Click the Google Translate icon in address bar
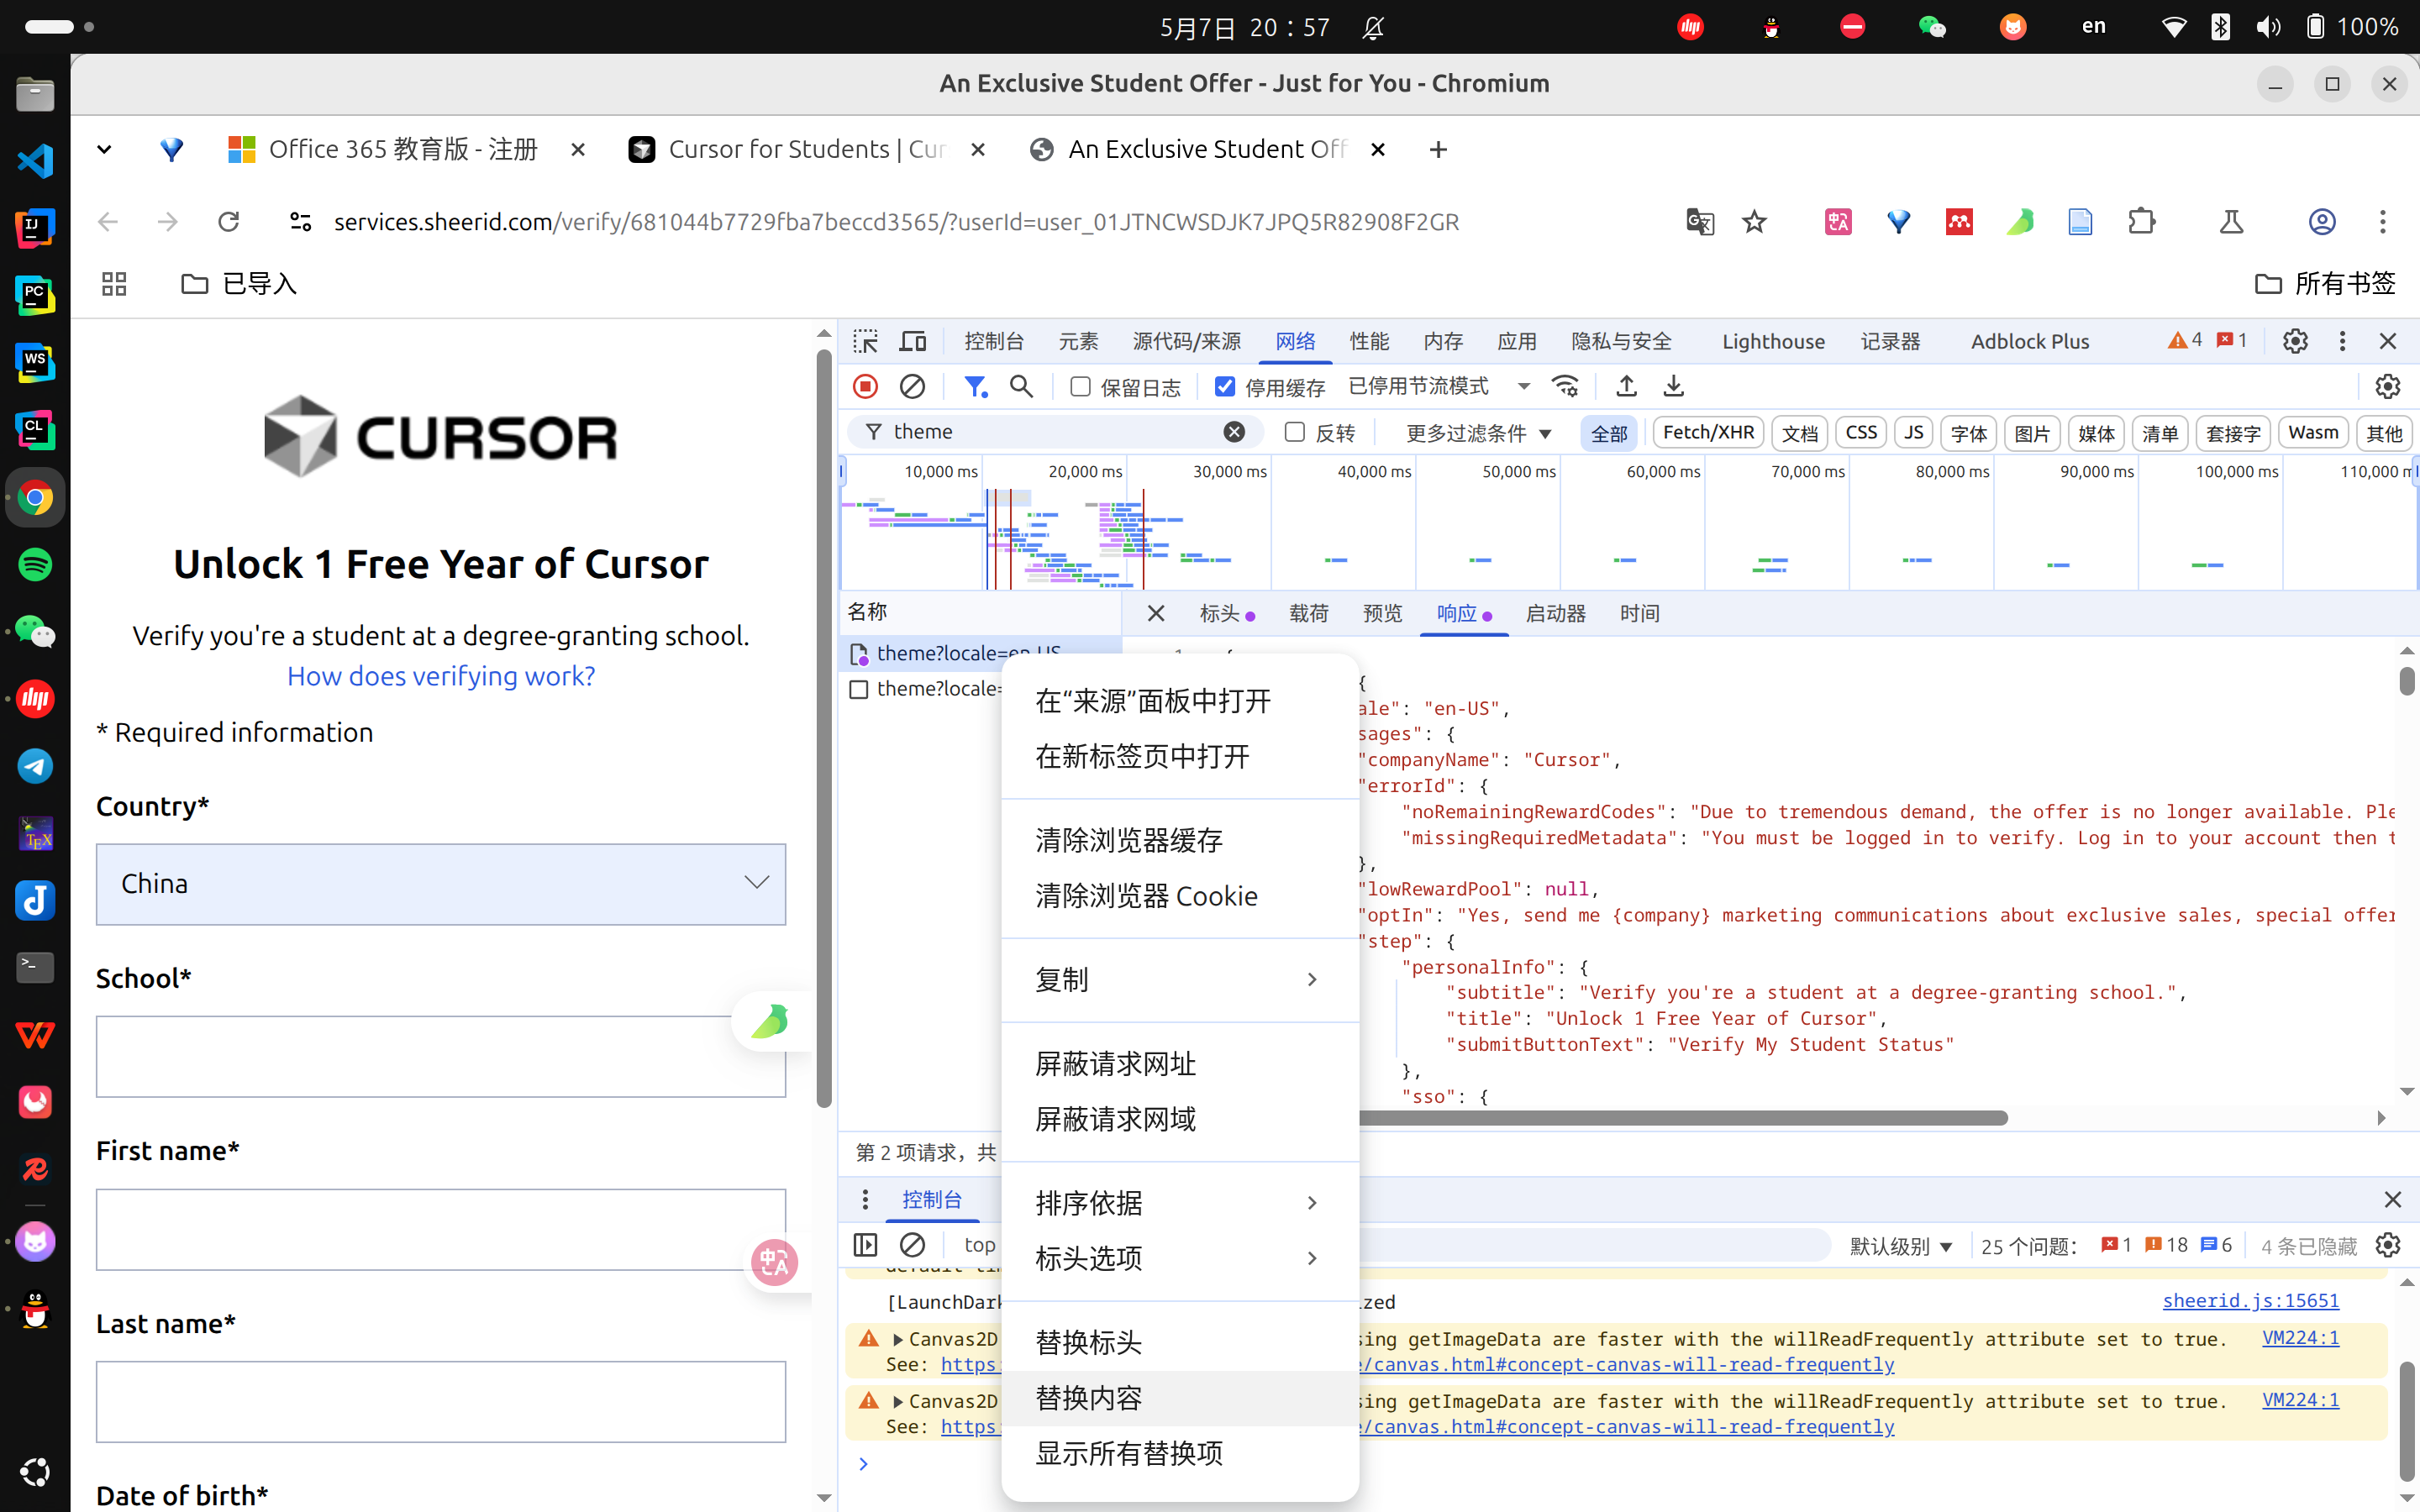 point(1699,221)
